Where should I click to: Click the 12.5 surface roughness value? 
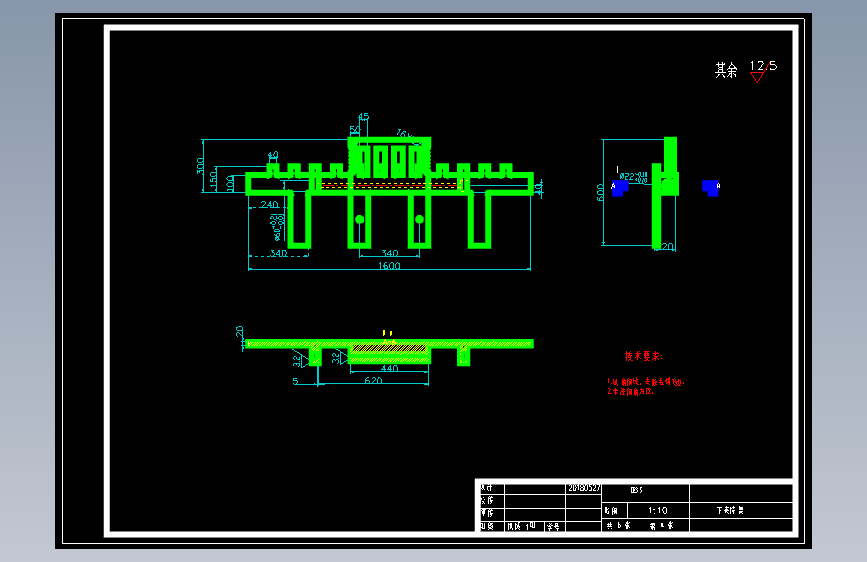point(764,66)
